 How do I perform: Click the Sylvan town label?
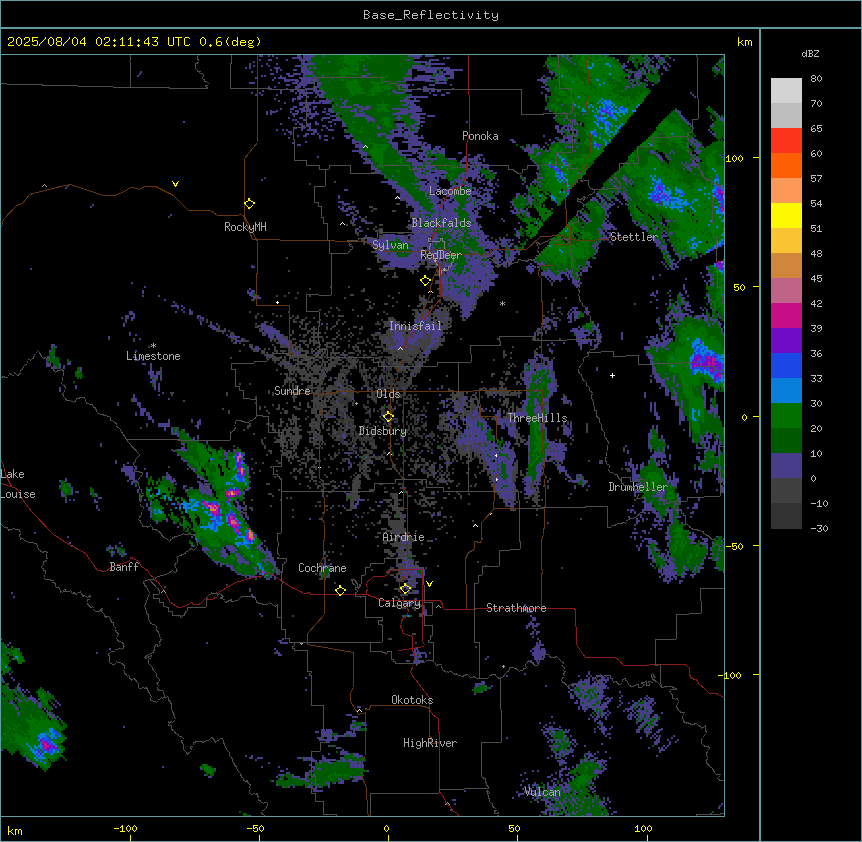coord(390,245)
